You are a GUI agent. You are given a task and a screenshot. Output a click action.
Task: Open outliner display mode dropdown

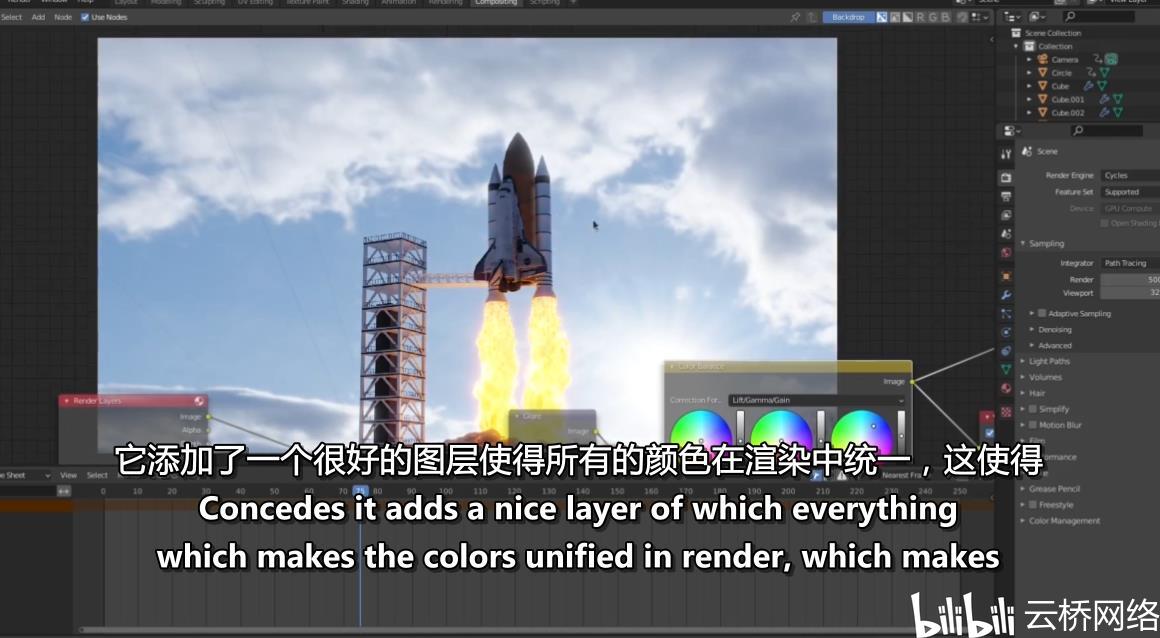click(1011, 16)
